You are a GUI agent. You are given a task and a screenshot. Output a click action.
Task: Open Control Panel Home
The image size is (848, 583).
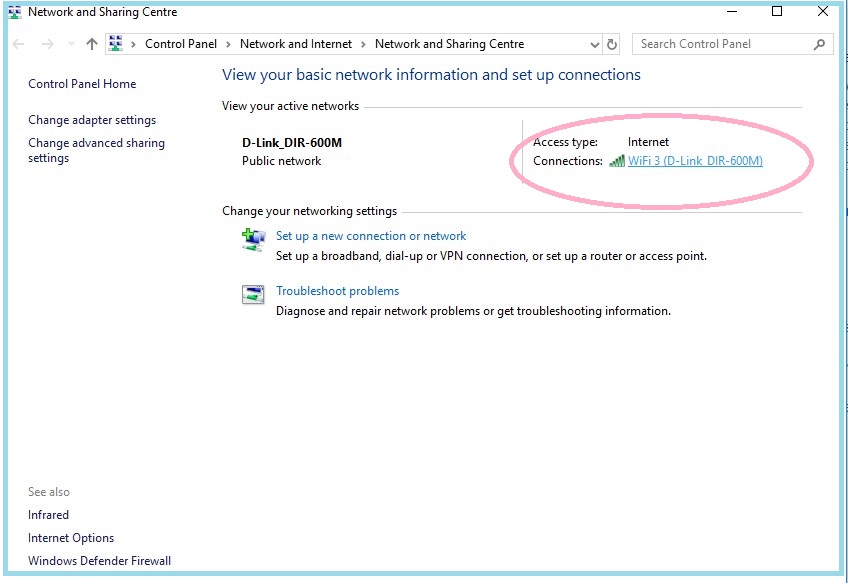pyautogui.click(x=82, y=84)
